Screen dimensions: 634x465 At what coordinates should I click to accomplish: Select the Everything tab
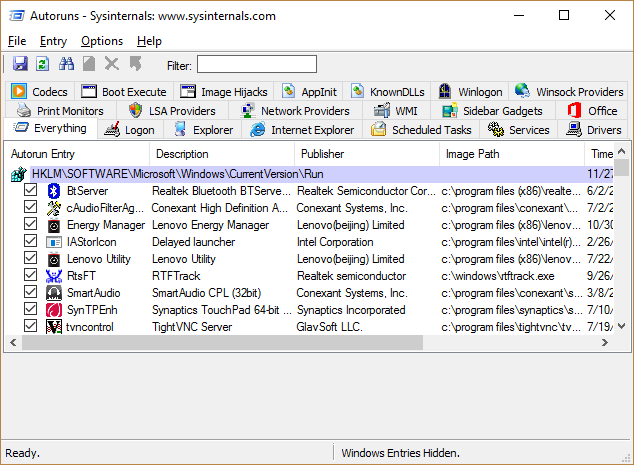50,128
